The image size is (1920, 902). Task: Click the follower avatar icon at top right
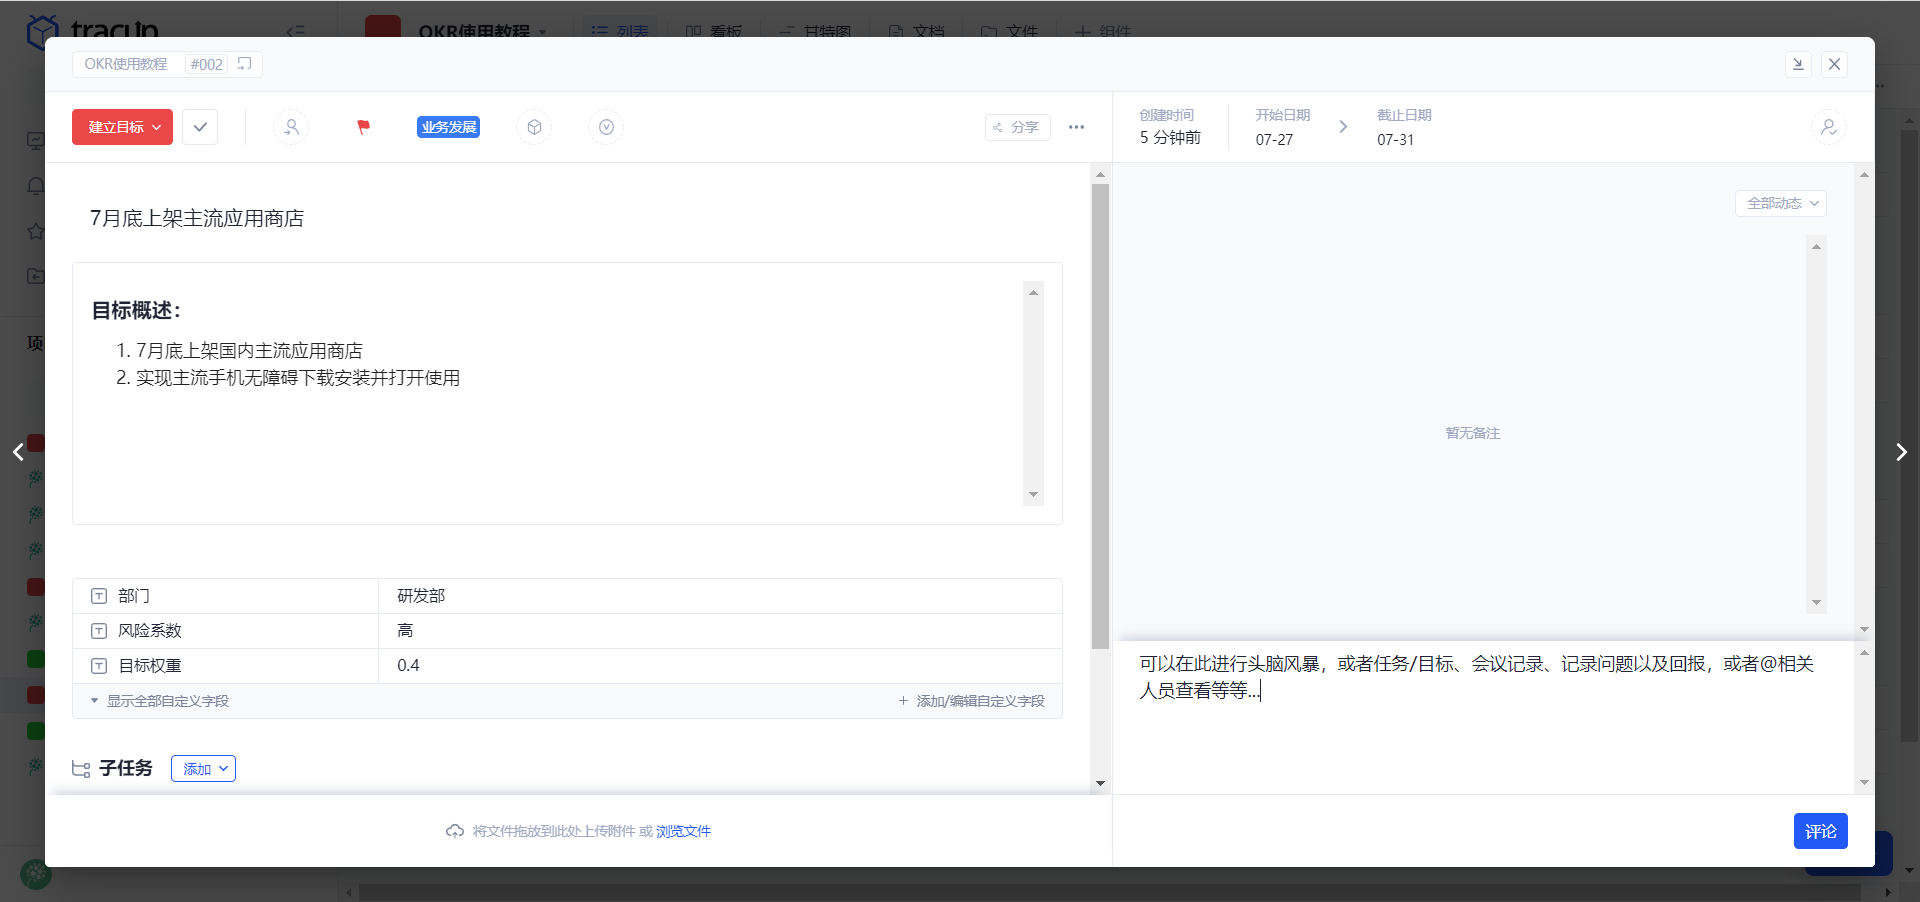click(x=1828, y=127)
